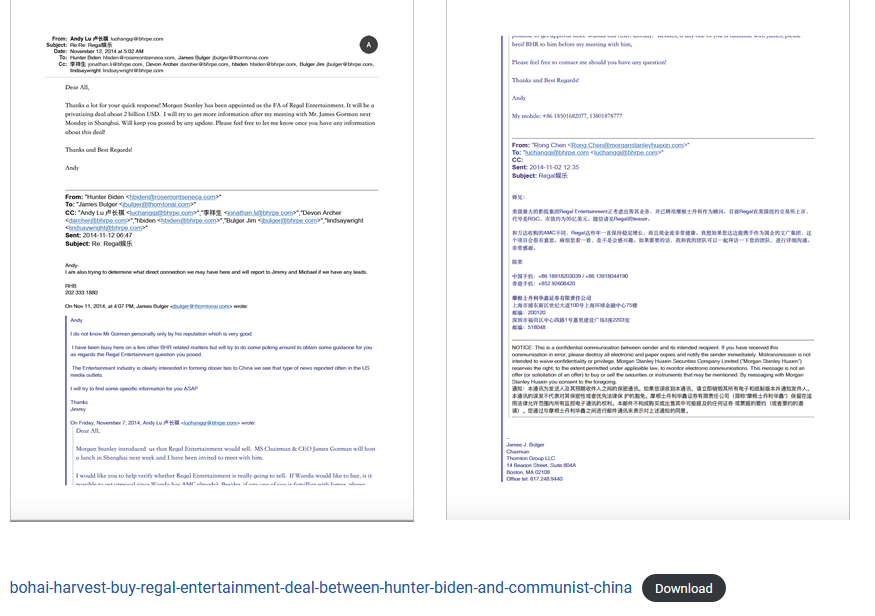This screenshot has height=616, width=875.
Task: Click the 'Subject: Re: Regal' line
Action: [99, 244]
